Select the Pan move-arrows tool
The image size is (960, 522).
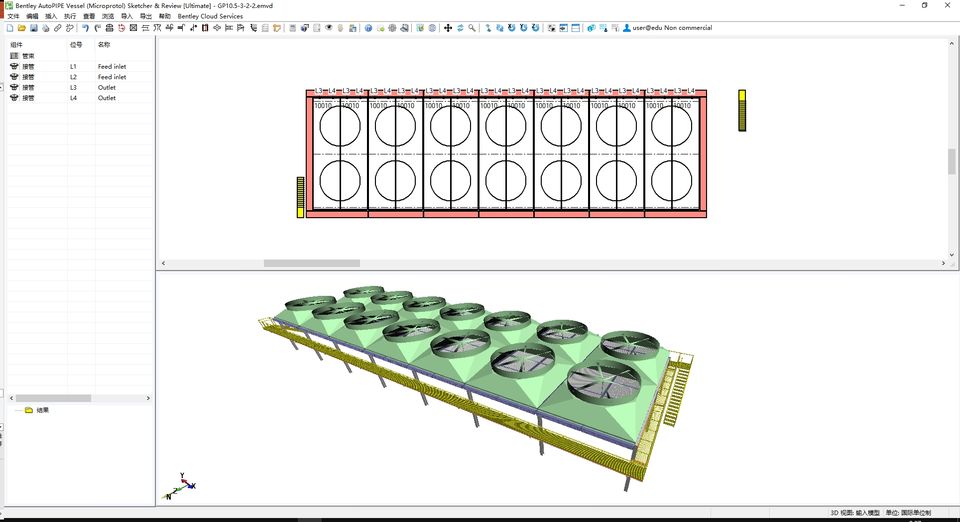coord(448,28)
